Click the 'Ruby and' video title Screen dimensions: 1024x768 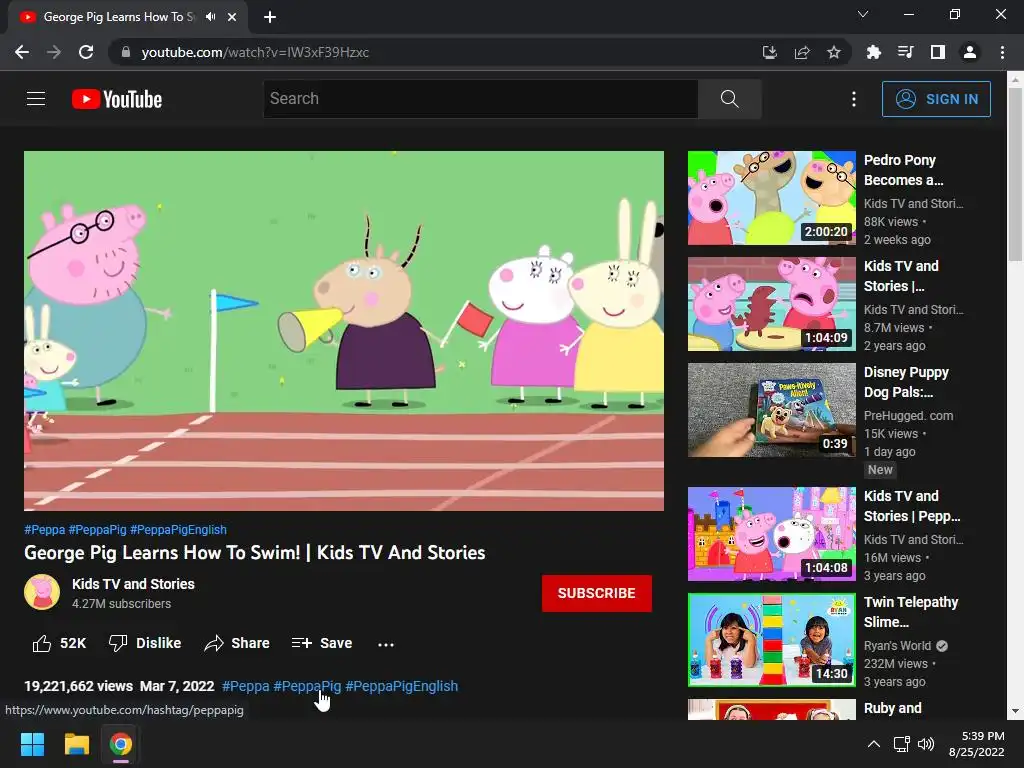(x=892, y=708)
